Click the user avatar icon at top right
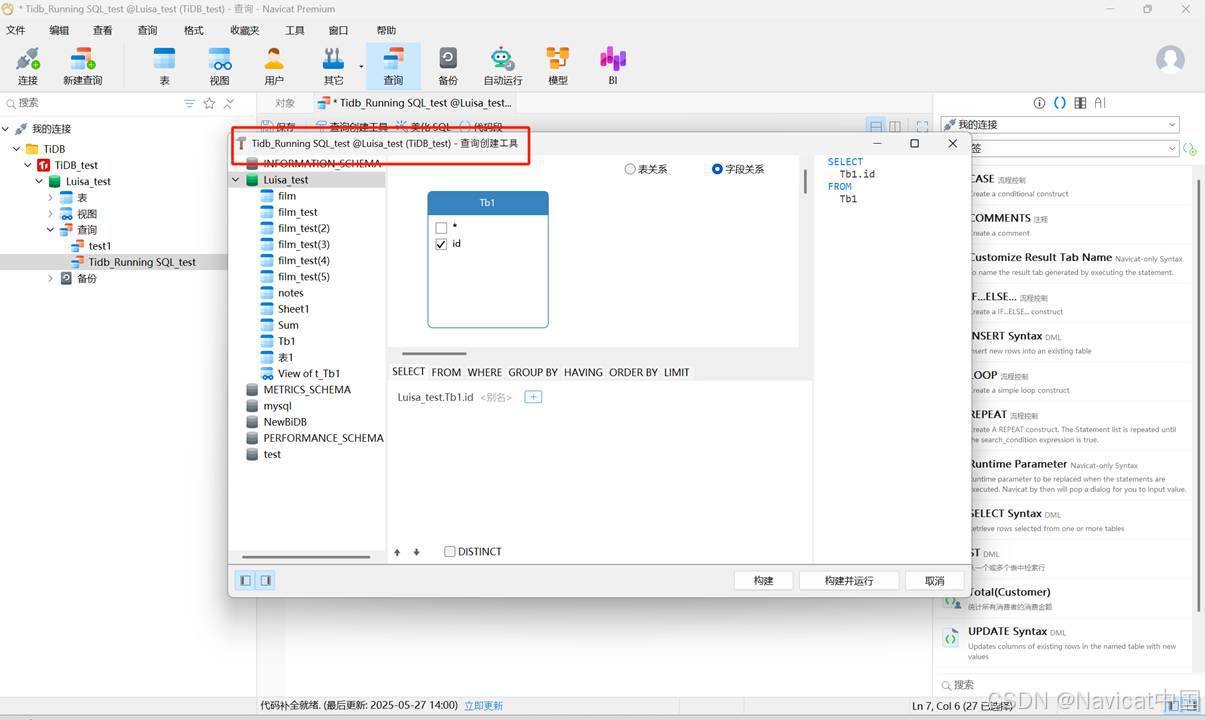Viewport: 1205px width, 720px height. pos(1170,59)
